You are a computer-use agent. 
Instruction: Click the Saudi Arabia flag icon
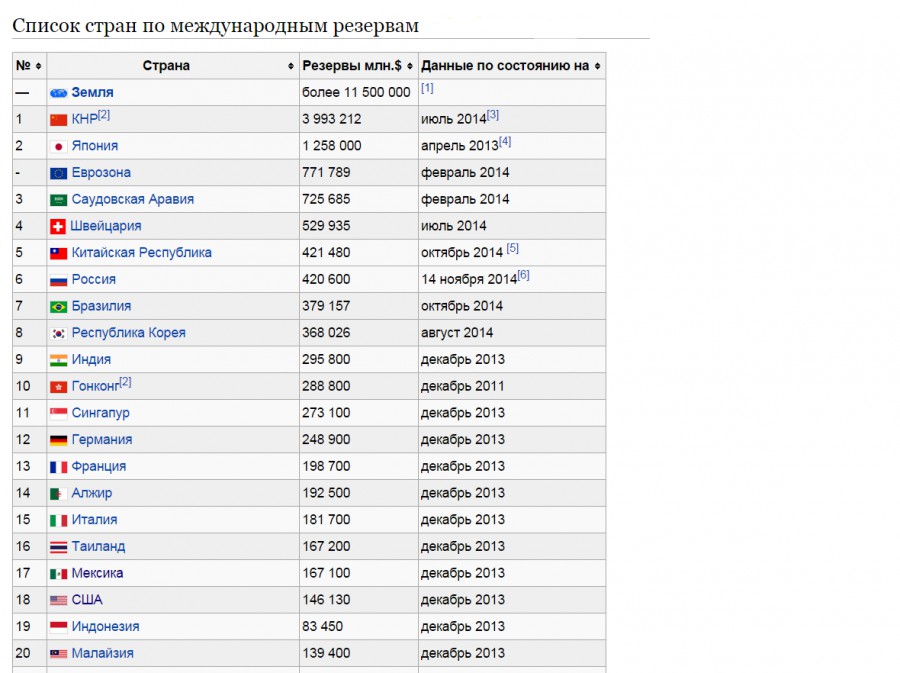(59, 200)
